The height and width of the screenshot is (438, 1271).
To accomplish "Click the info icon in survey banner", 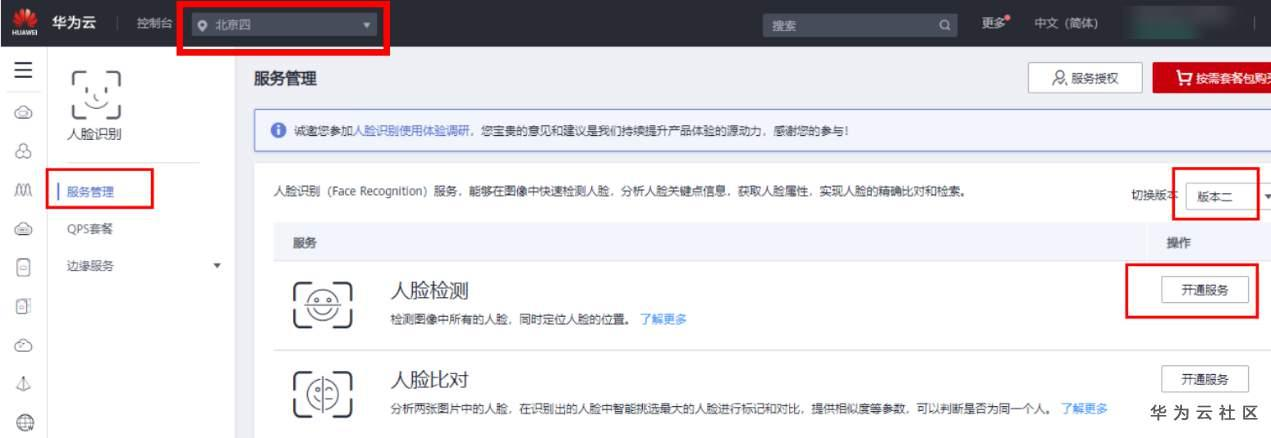I will 280,132.
